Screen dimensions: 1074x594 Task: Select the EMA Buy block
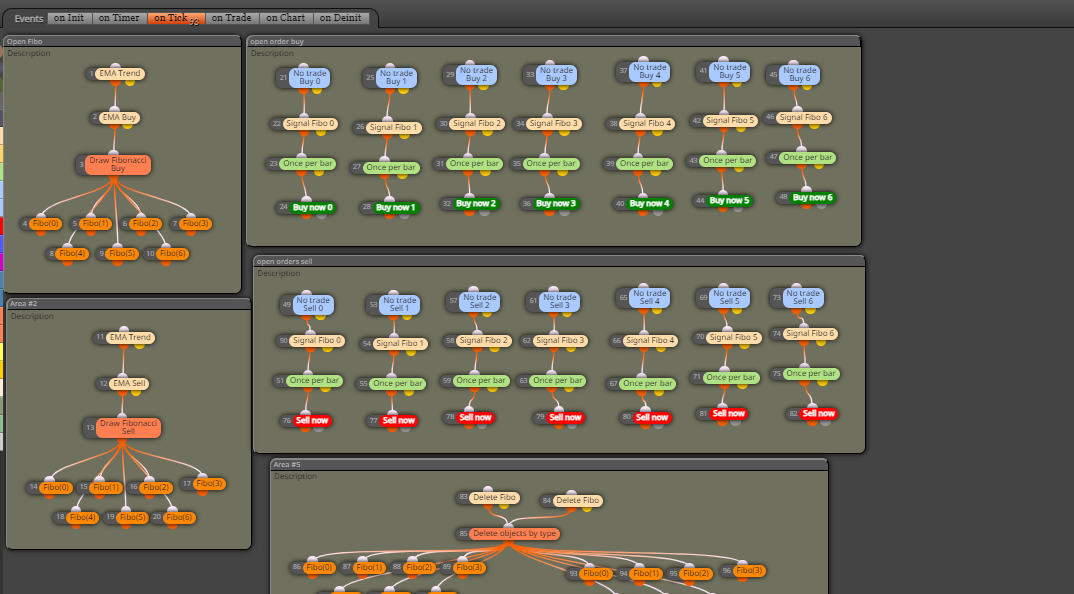(x=119, y=117)
